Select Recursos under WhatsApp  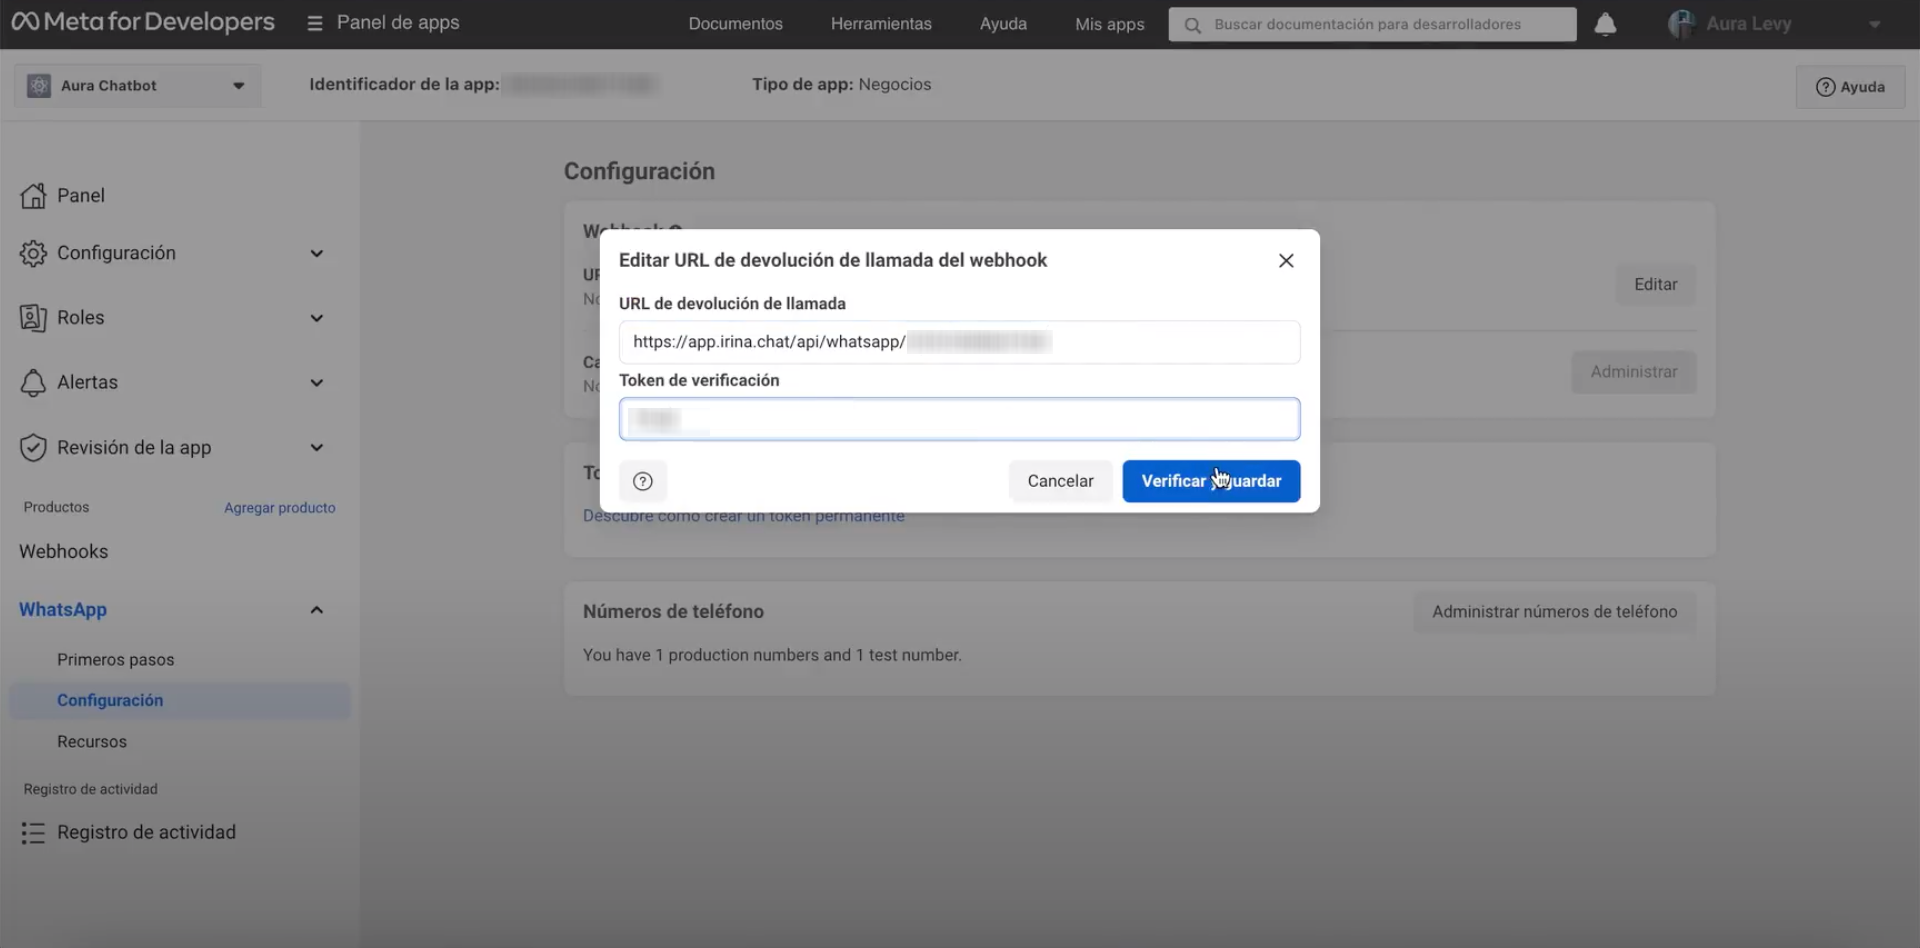coord(92,742)
